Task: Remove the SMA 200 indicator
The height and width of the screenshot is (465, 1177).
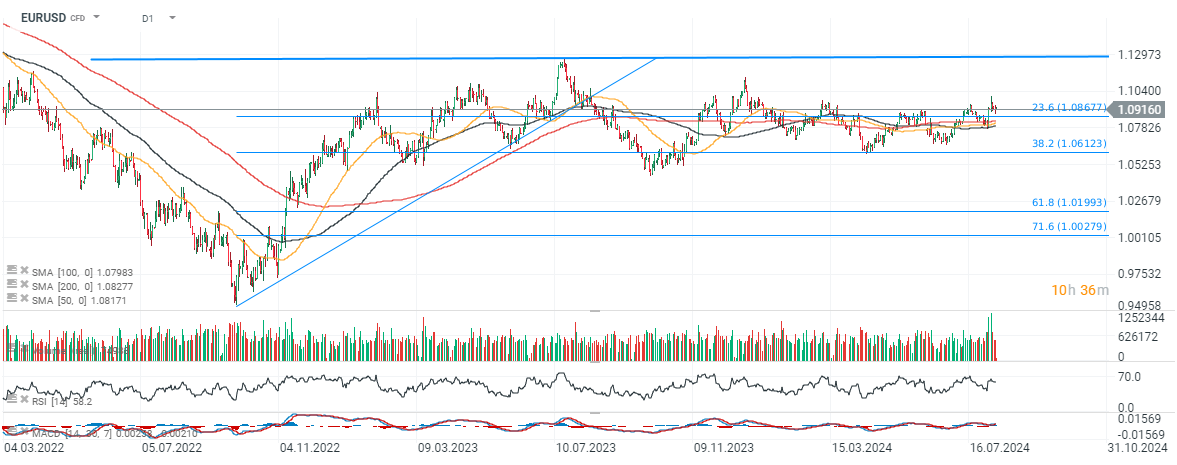Action: click(25, 284)
